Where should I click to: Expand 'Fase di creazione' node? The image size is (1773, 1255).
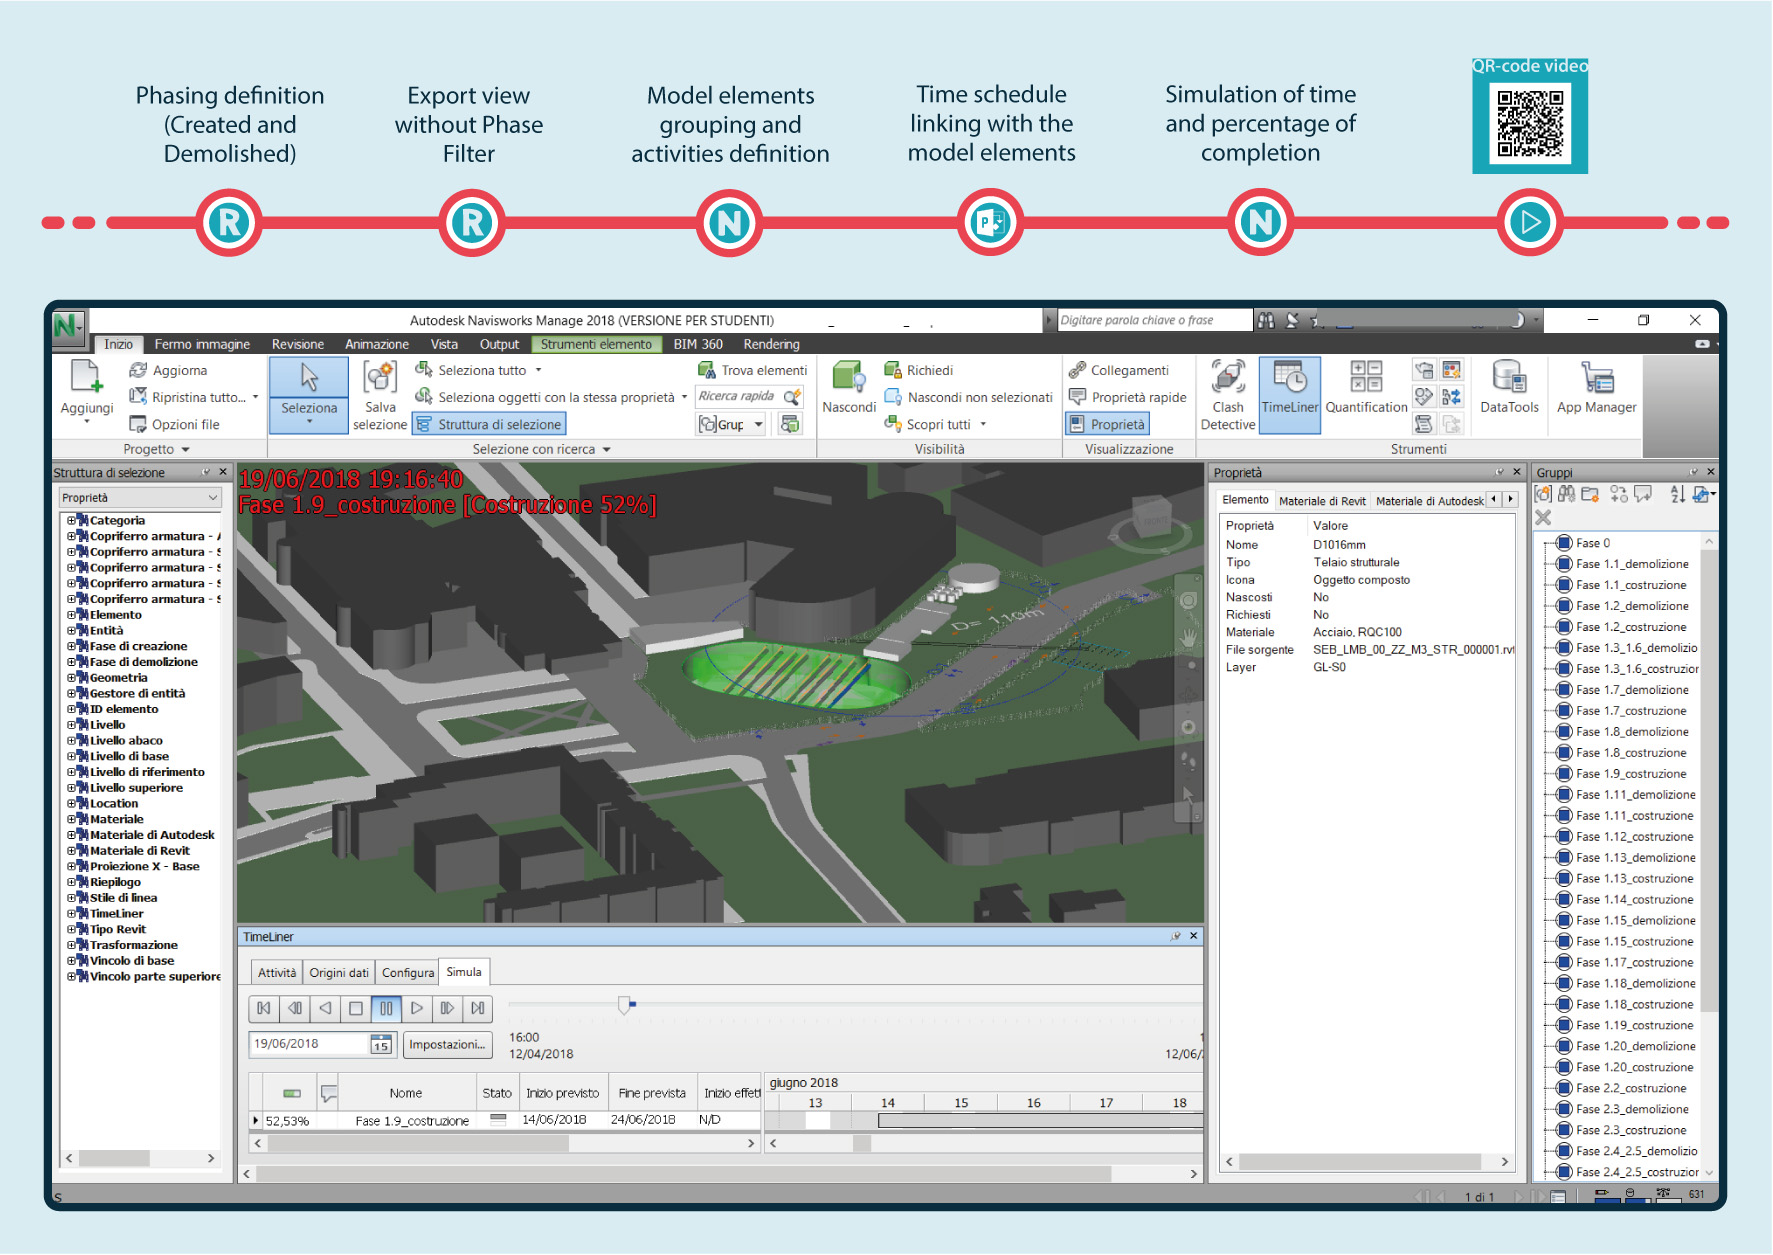(71, 646)
